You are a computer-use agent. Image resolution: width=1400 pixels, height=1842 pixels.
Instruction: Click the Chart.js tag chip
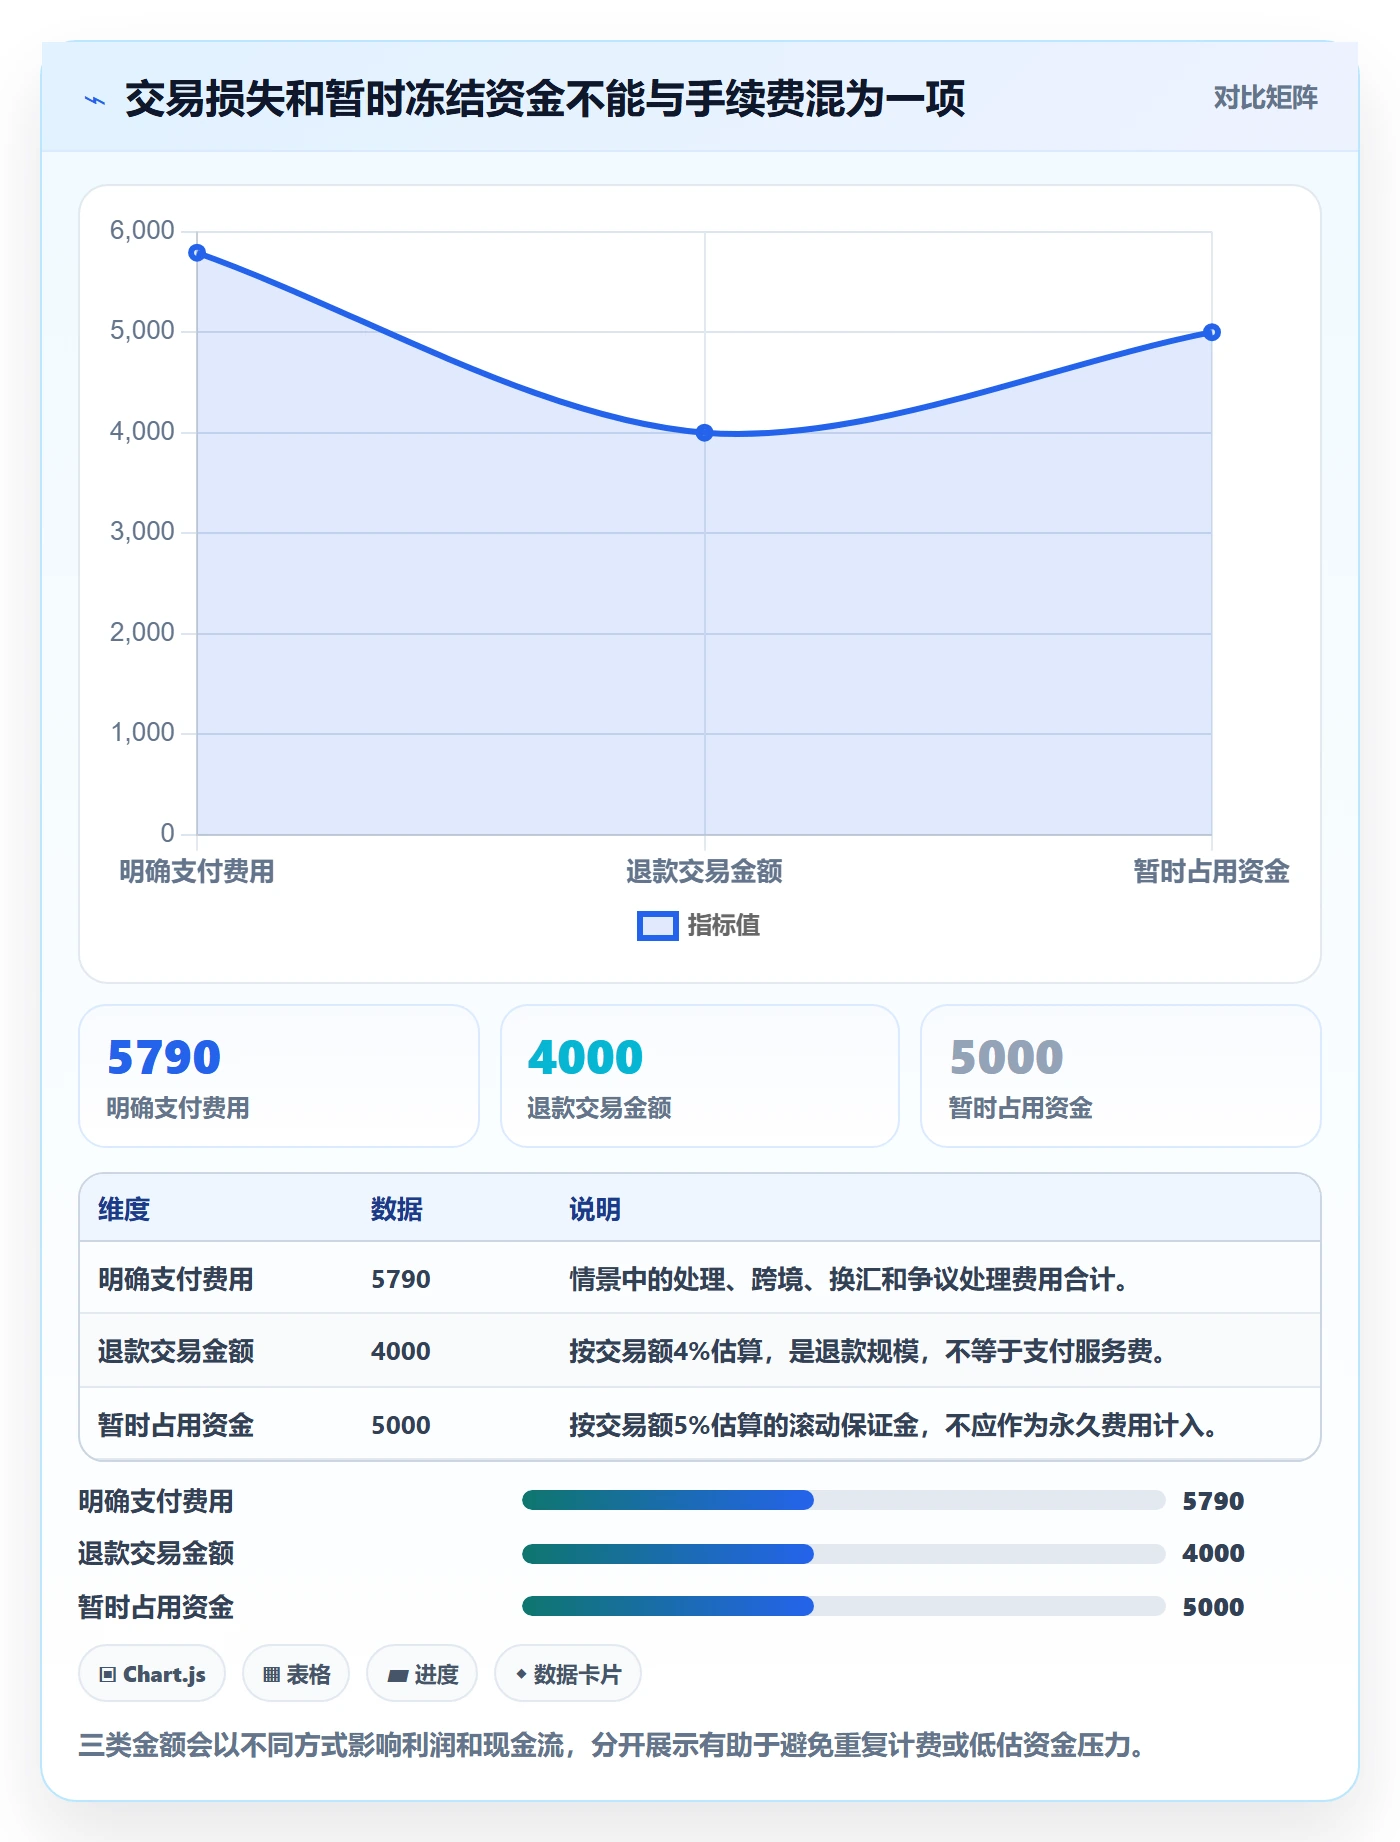click(152, 1673)
